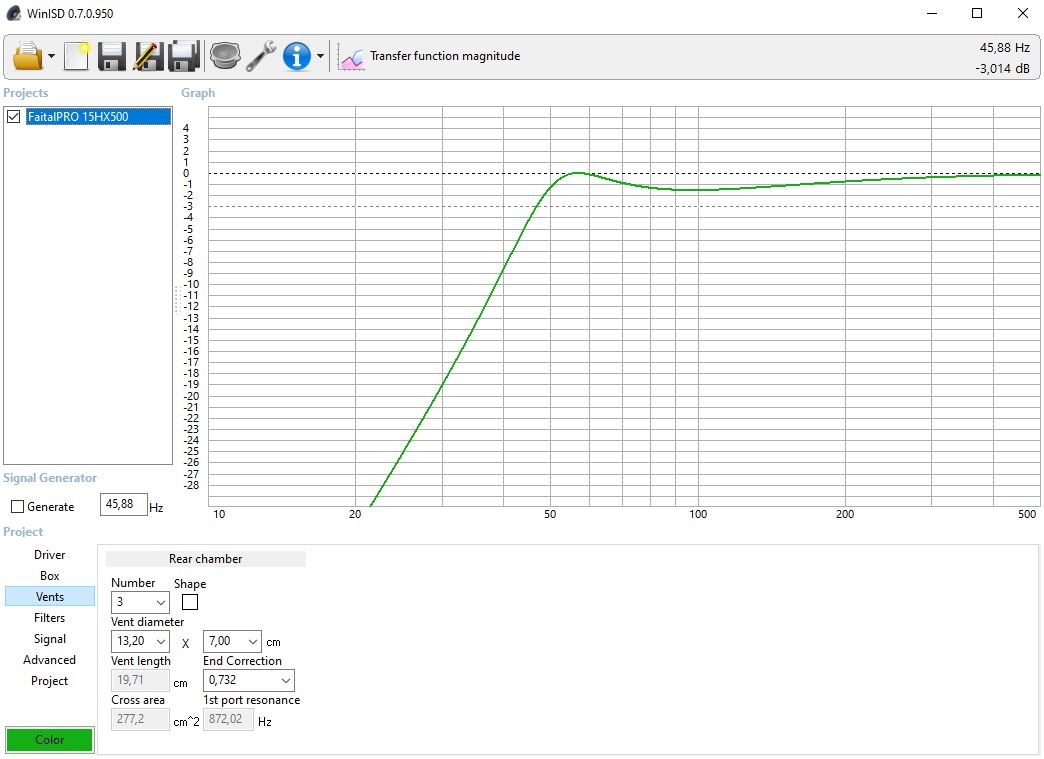Minimize the WinISD window

[x=932, y=13]
